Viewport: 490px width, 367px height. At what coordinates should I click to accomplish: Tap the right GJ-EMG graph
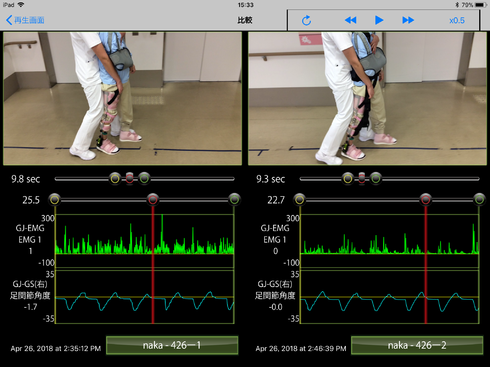389,241
